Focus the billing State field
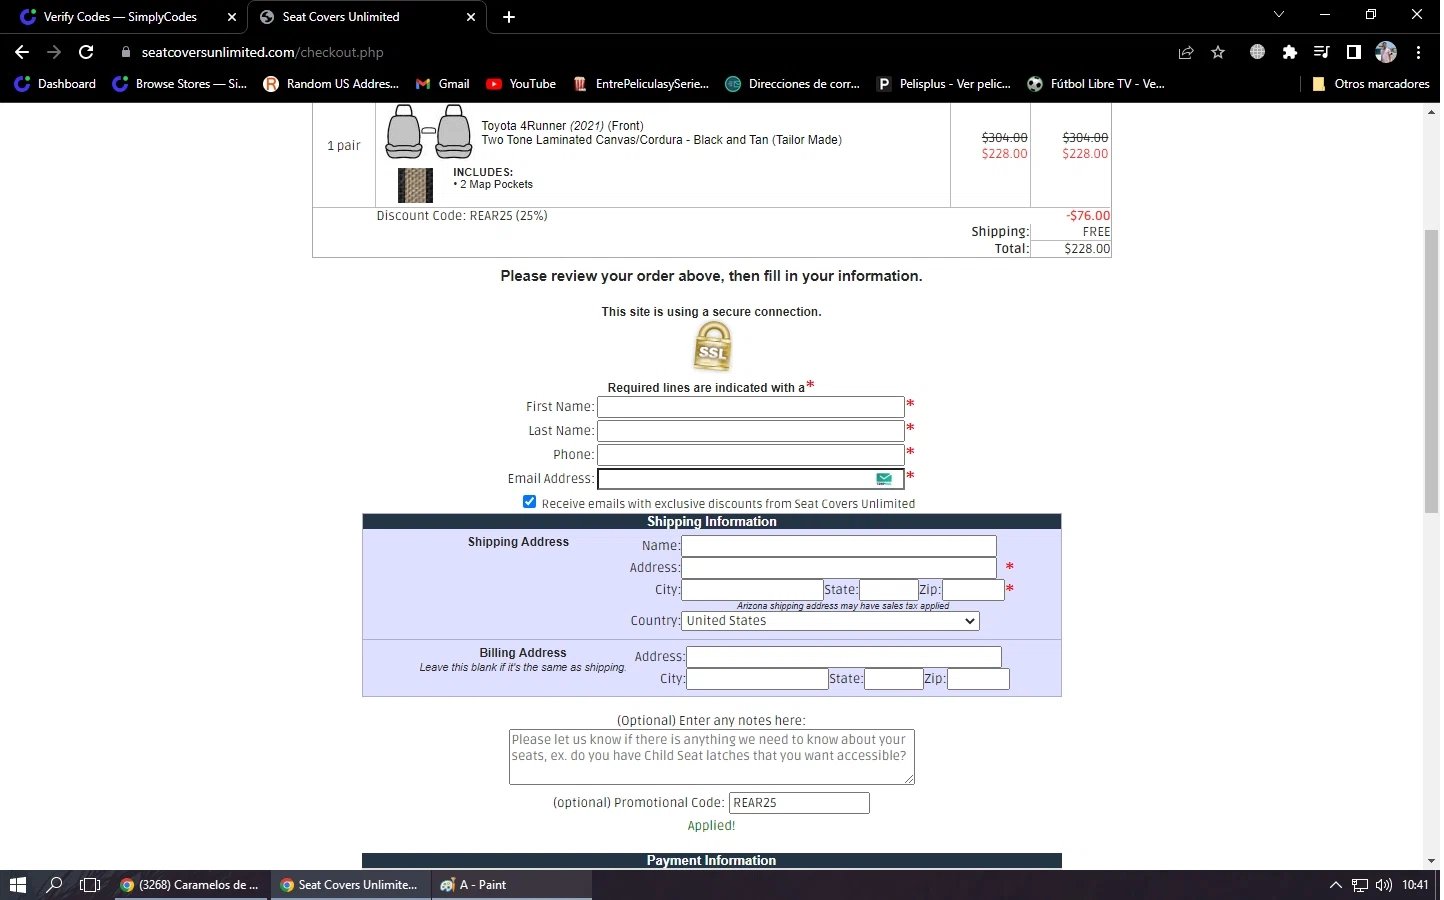The image size is (1444, 900). point(894,679)
